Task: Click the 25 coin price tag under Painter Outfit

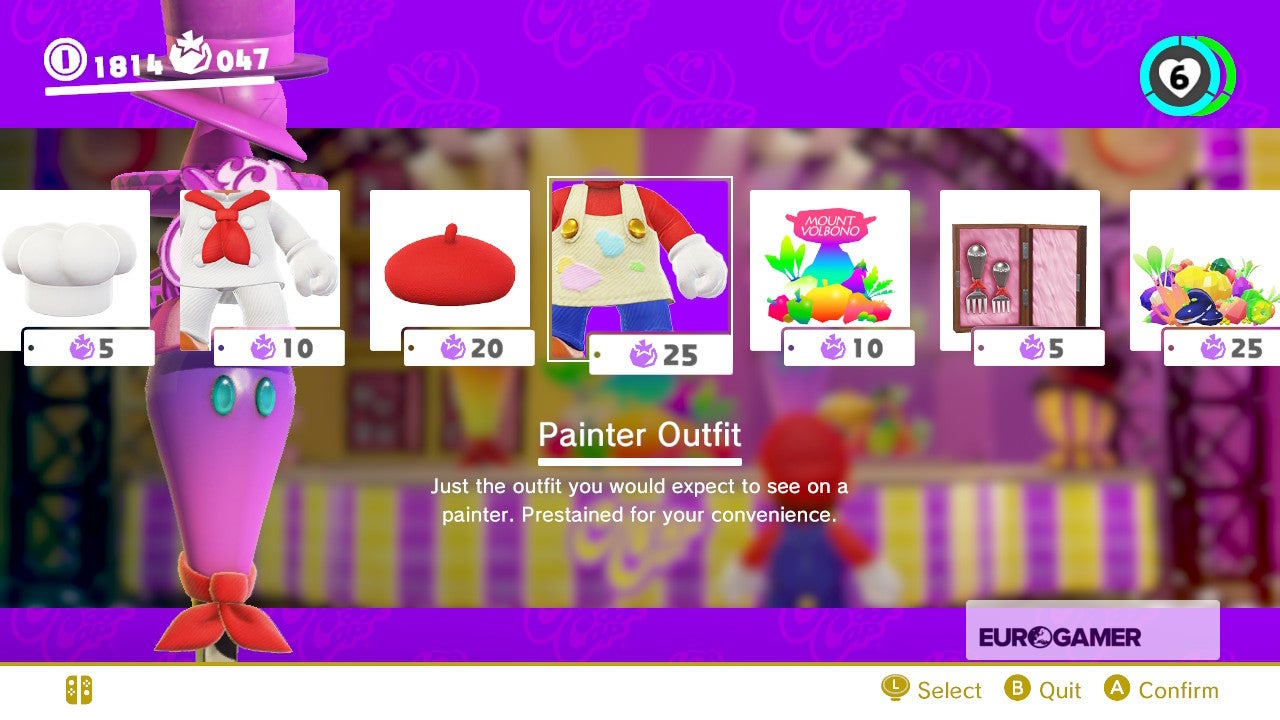Action: click(x=661, y=354)
